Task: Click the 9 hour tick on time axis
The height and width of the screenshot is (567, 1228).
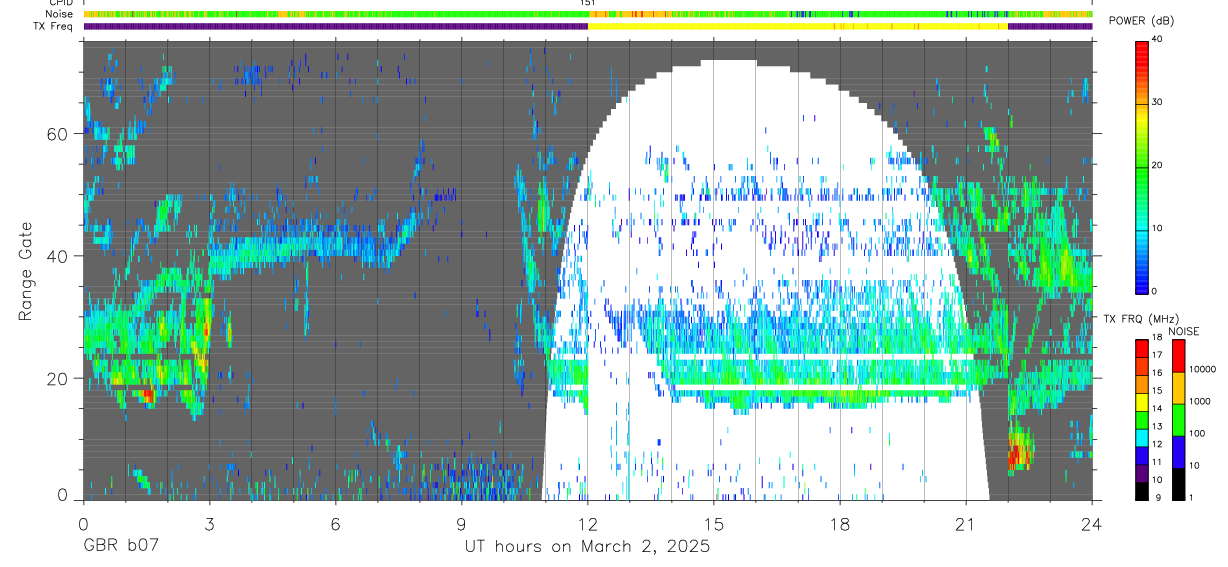Action: click(461, 523)
